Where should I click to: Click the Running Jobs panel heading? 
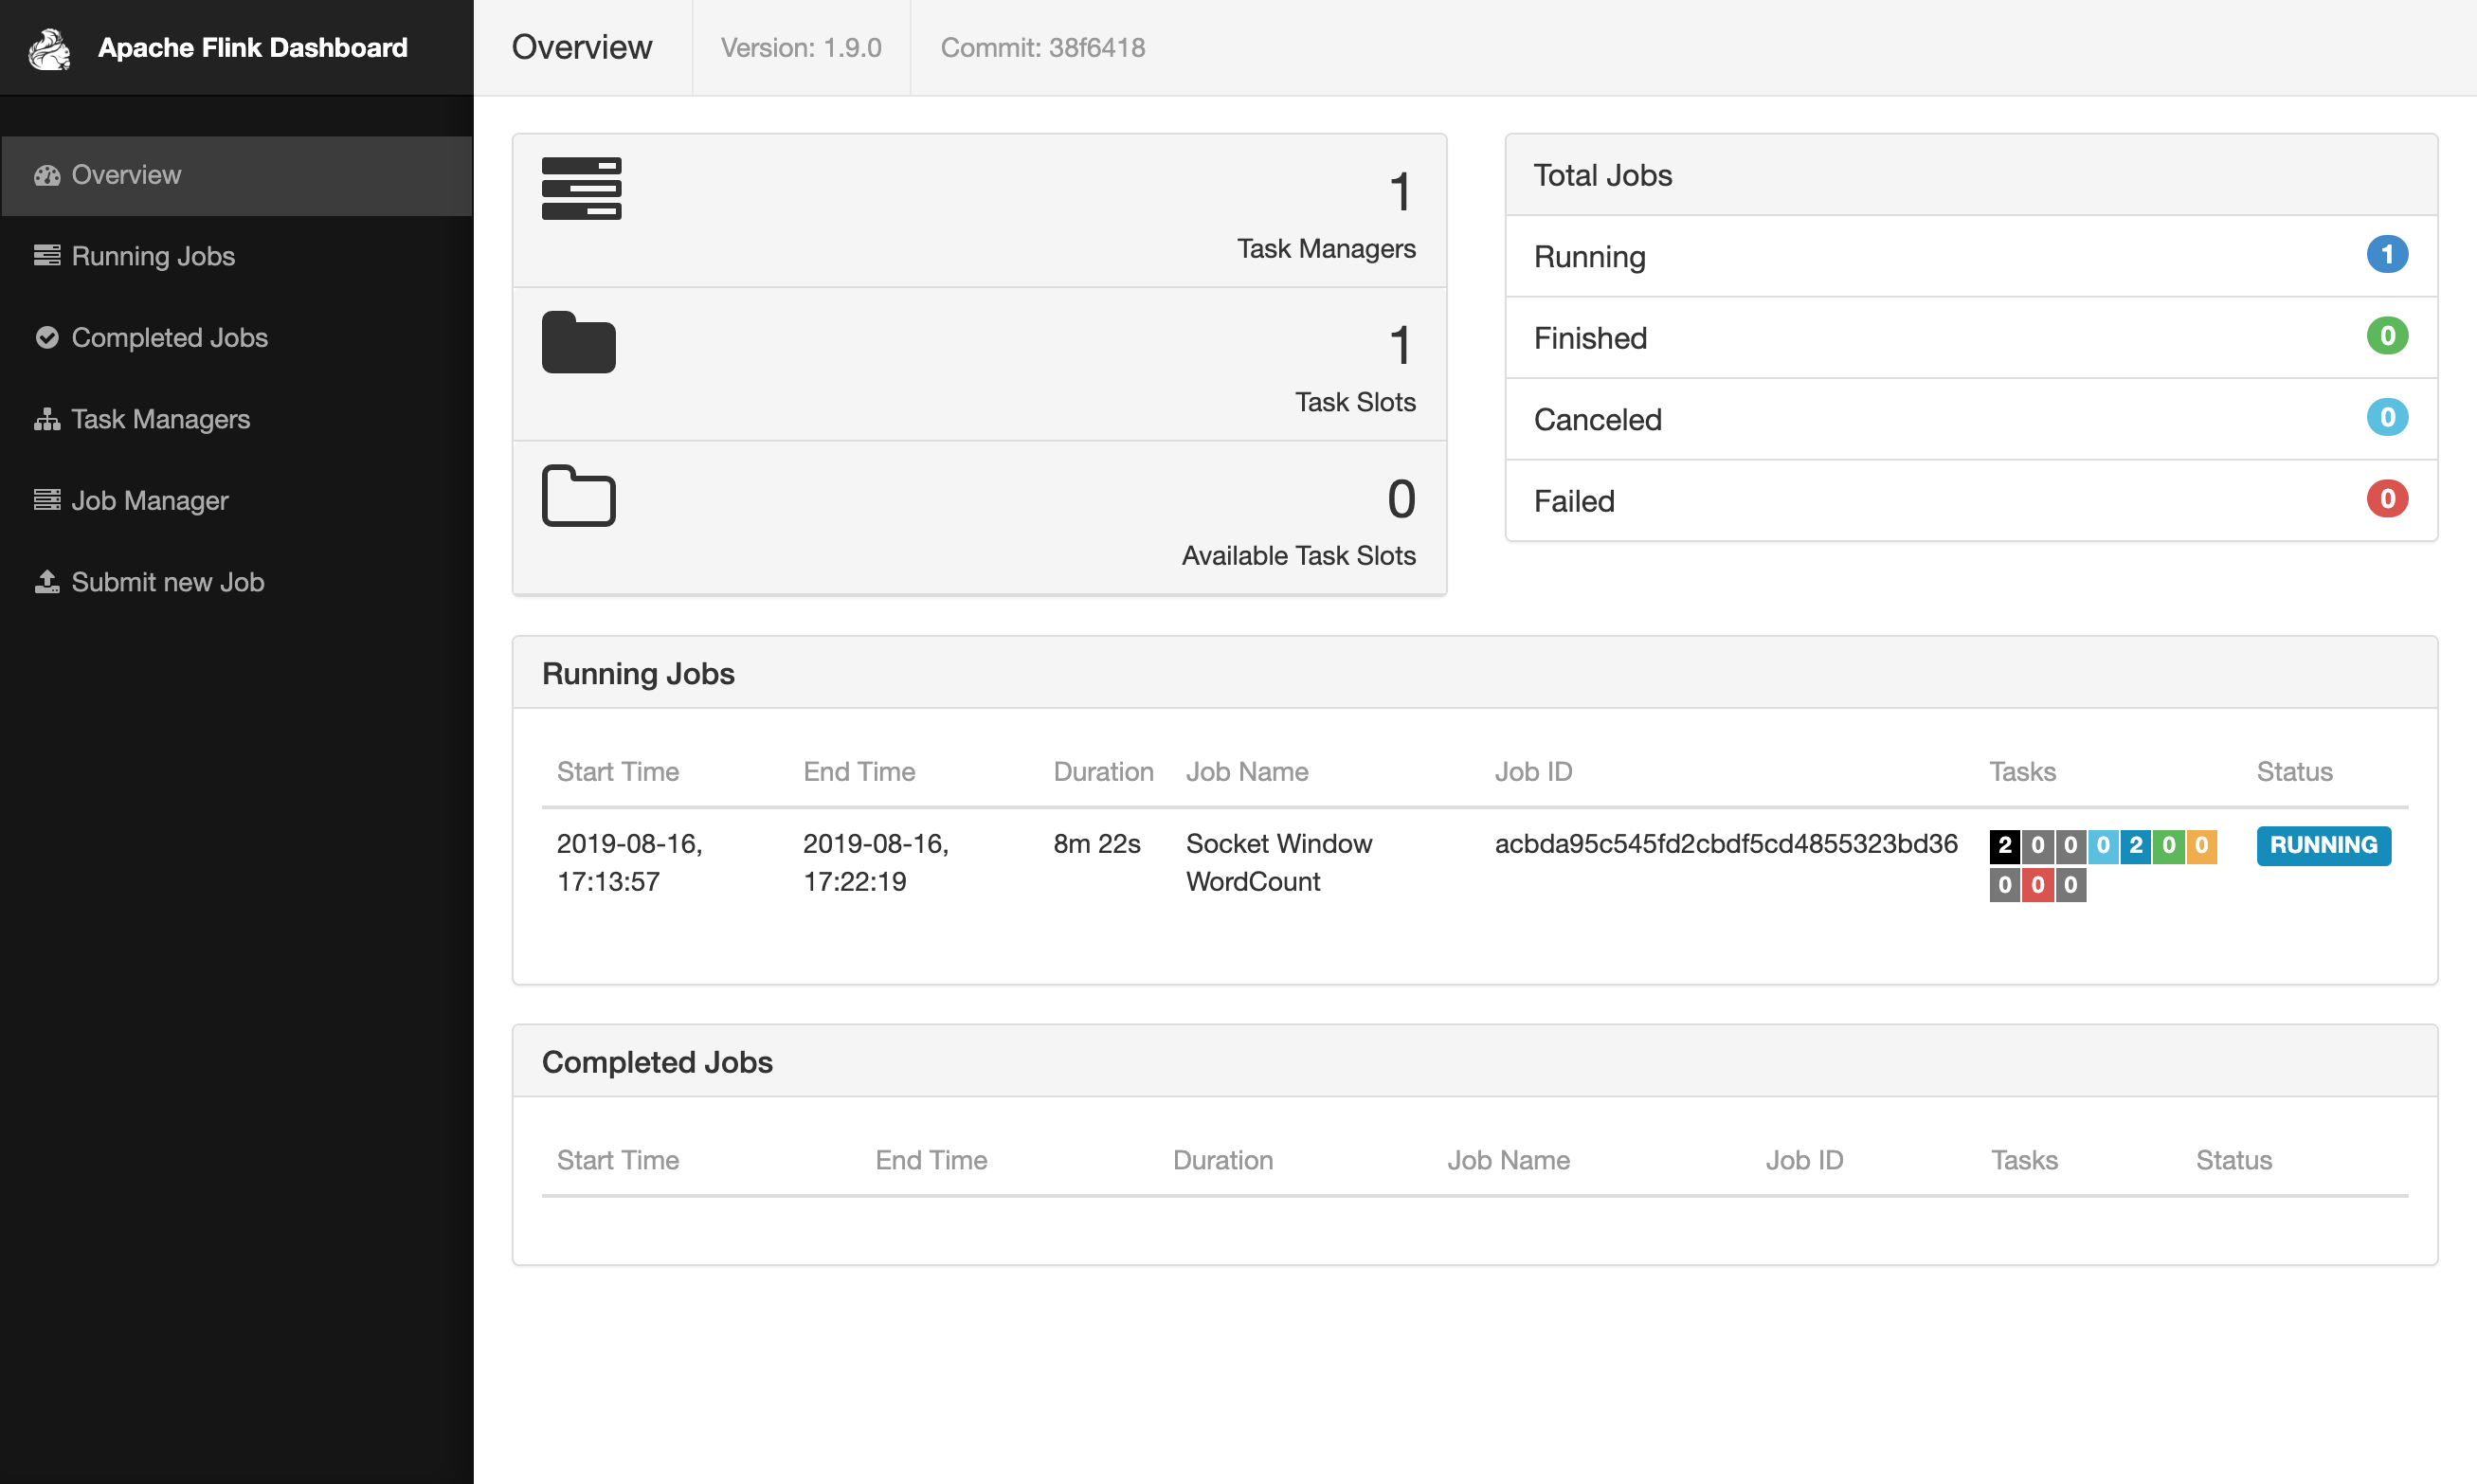pyautogui.click(x=638, y=674)
